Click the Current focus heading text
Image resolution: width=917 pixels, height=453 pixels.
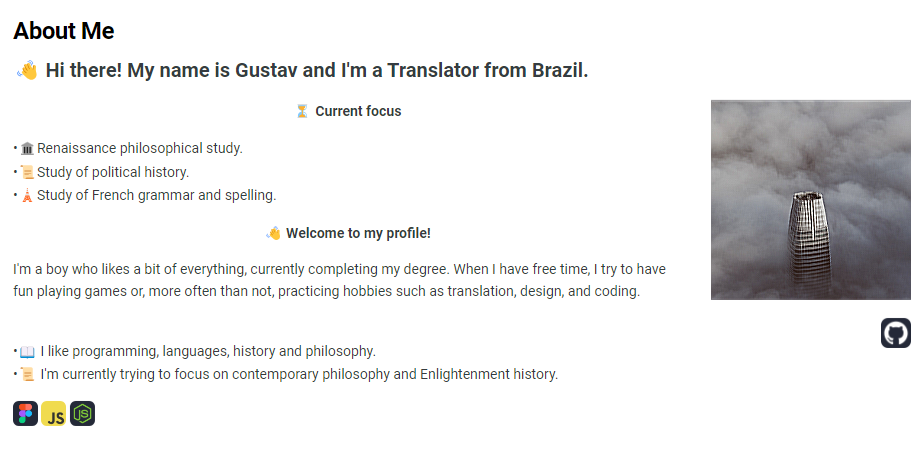(358, 111)
